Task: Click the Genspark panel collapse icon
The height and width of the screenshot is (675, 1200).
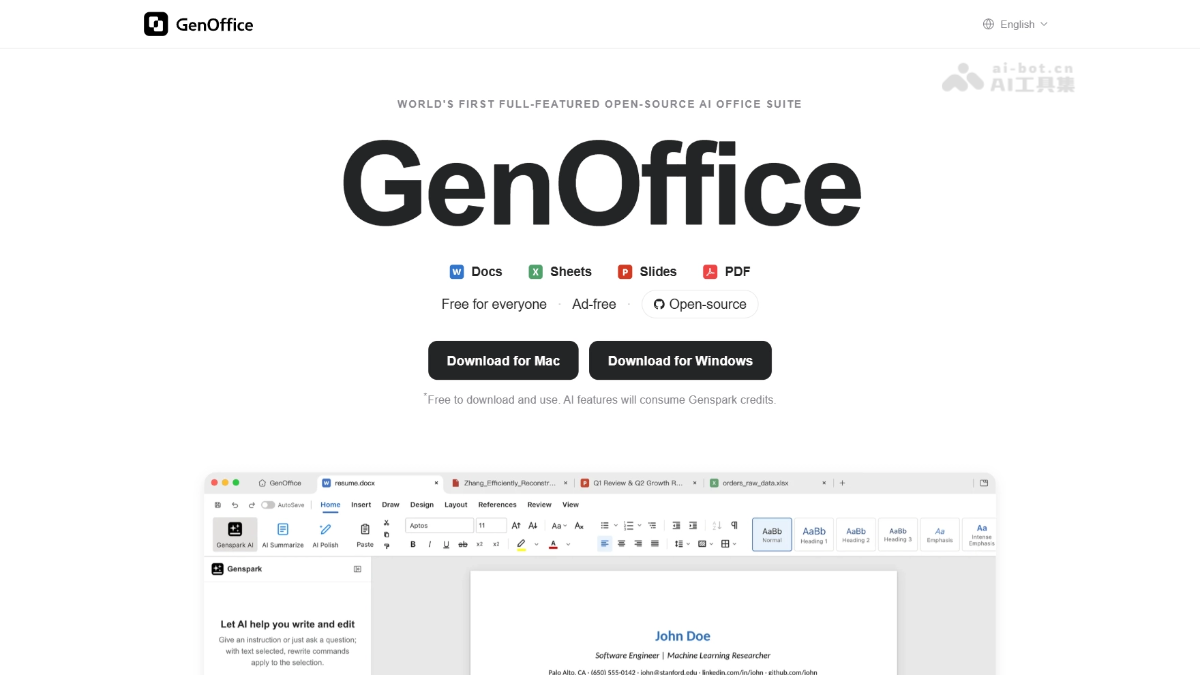Action: point(358,569)
